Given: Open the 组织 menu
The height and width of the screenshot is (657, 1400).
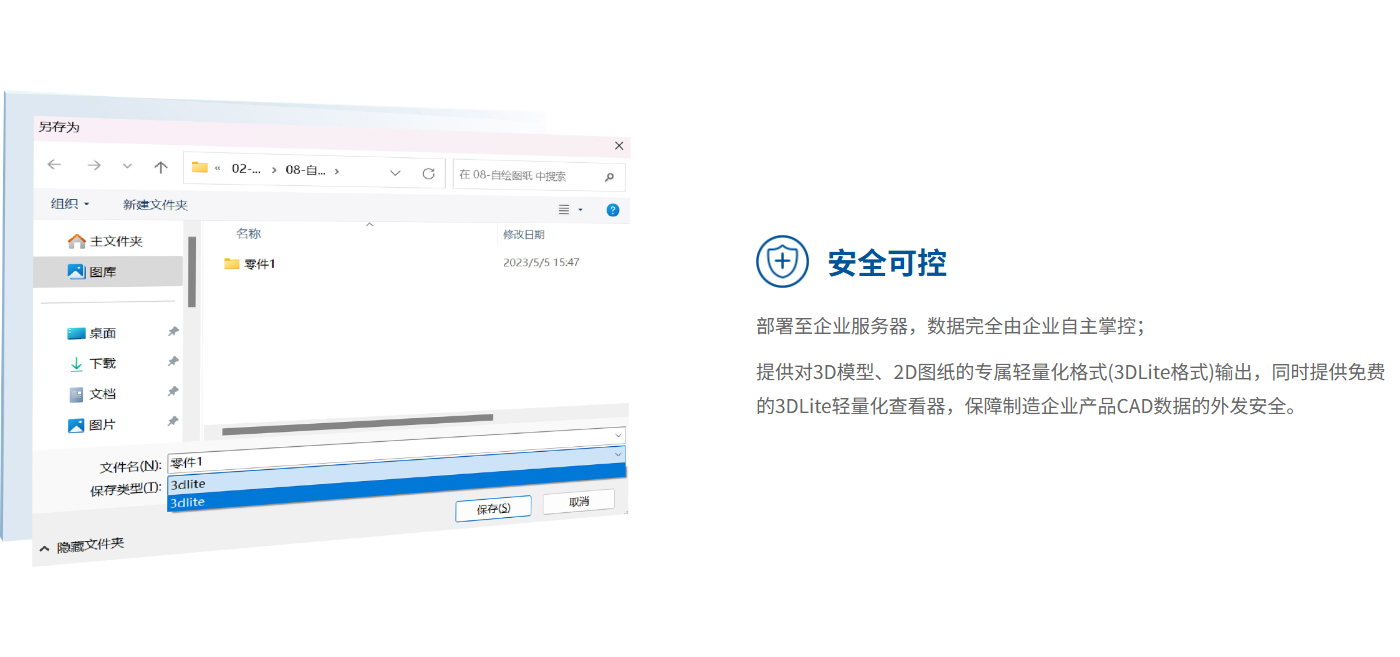Looking at the screenshot, I should [x=70, y=203].
